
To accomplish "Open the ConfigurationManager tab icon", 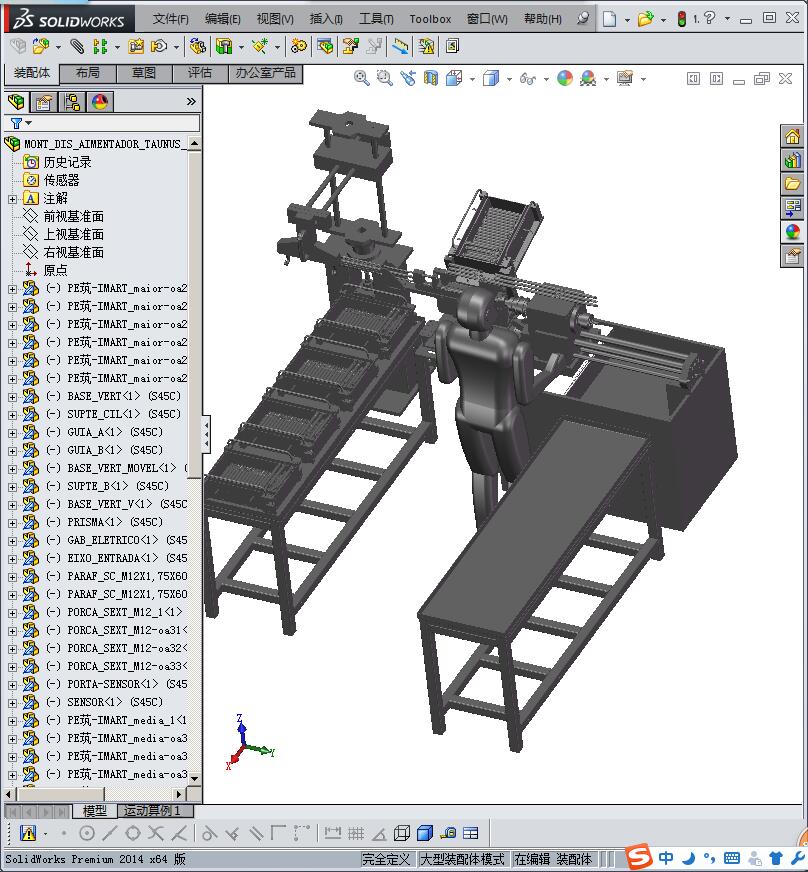I will point(72,102).
